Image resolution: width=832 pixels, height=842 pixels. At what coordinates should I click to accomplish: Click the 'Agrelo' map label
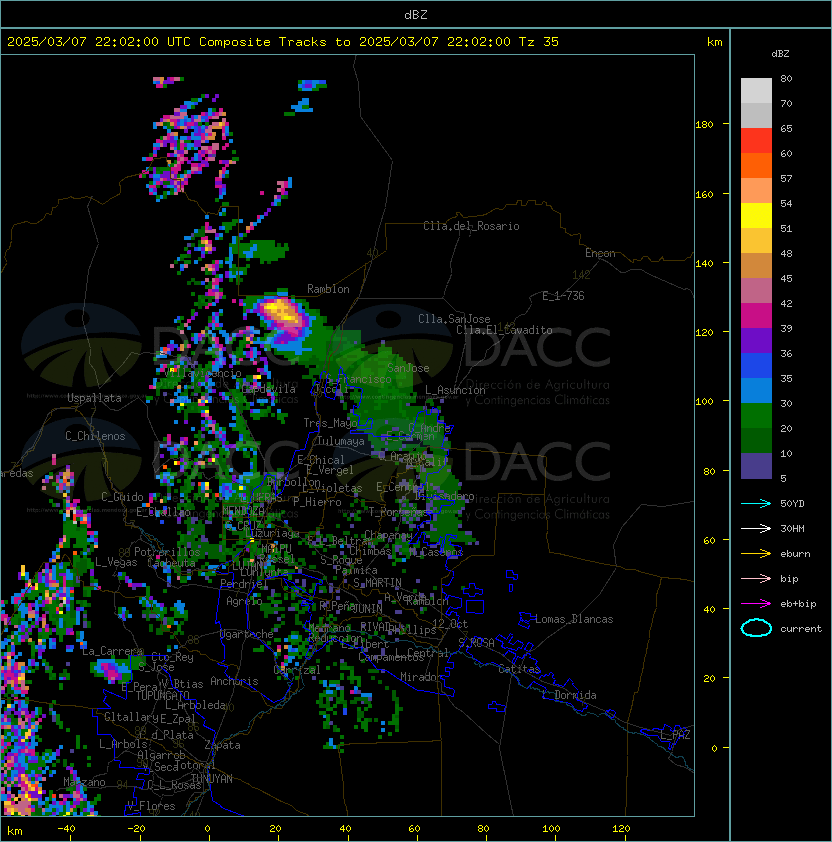tap(244, 601)
